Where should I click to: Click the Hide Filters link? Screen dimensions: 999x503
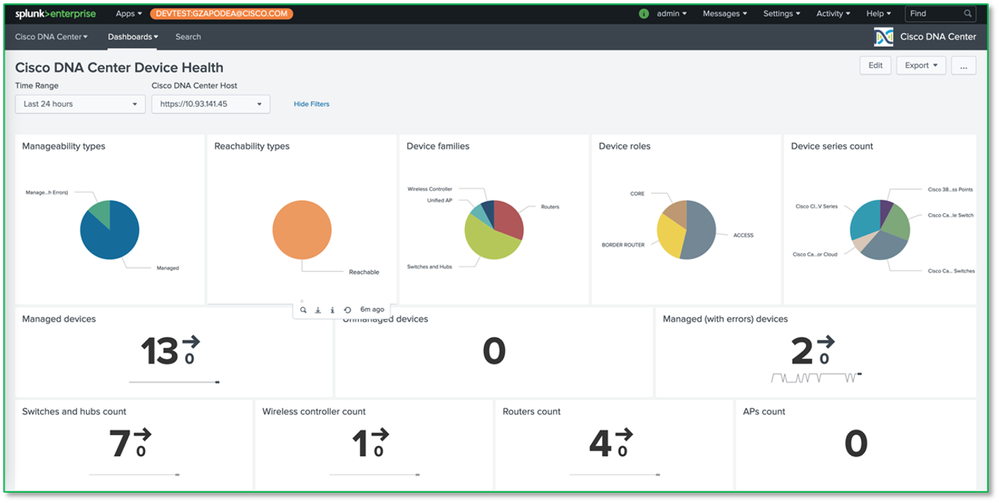click(312, 104)
